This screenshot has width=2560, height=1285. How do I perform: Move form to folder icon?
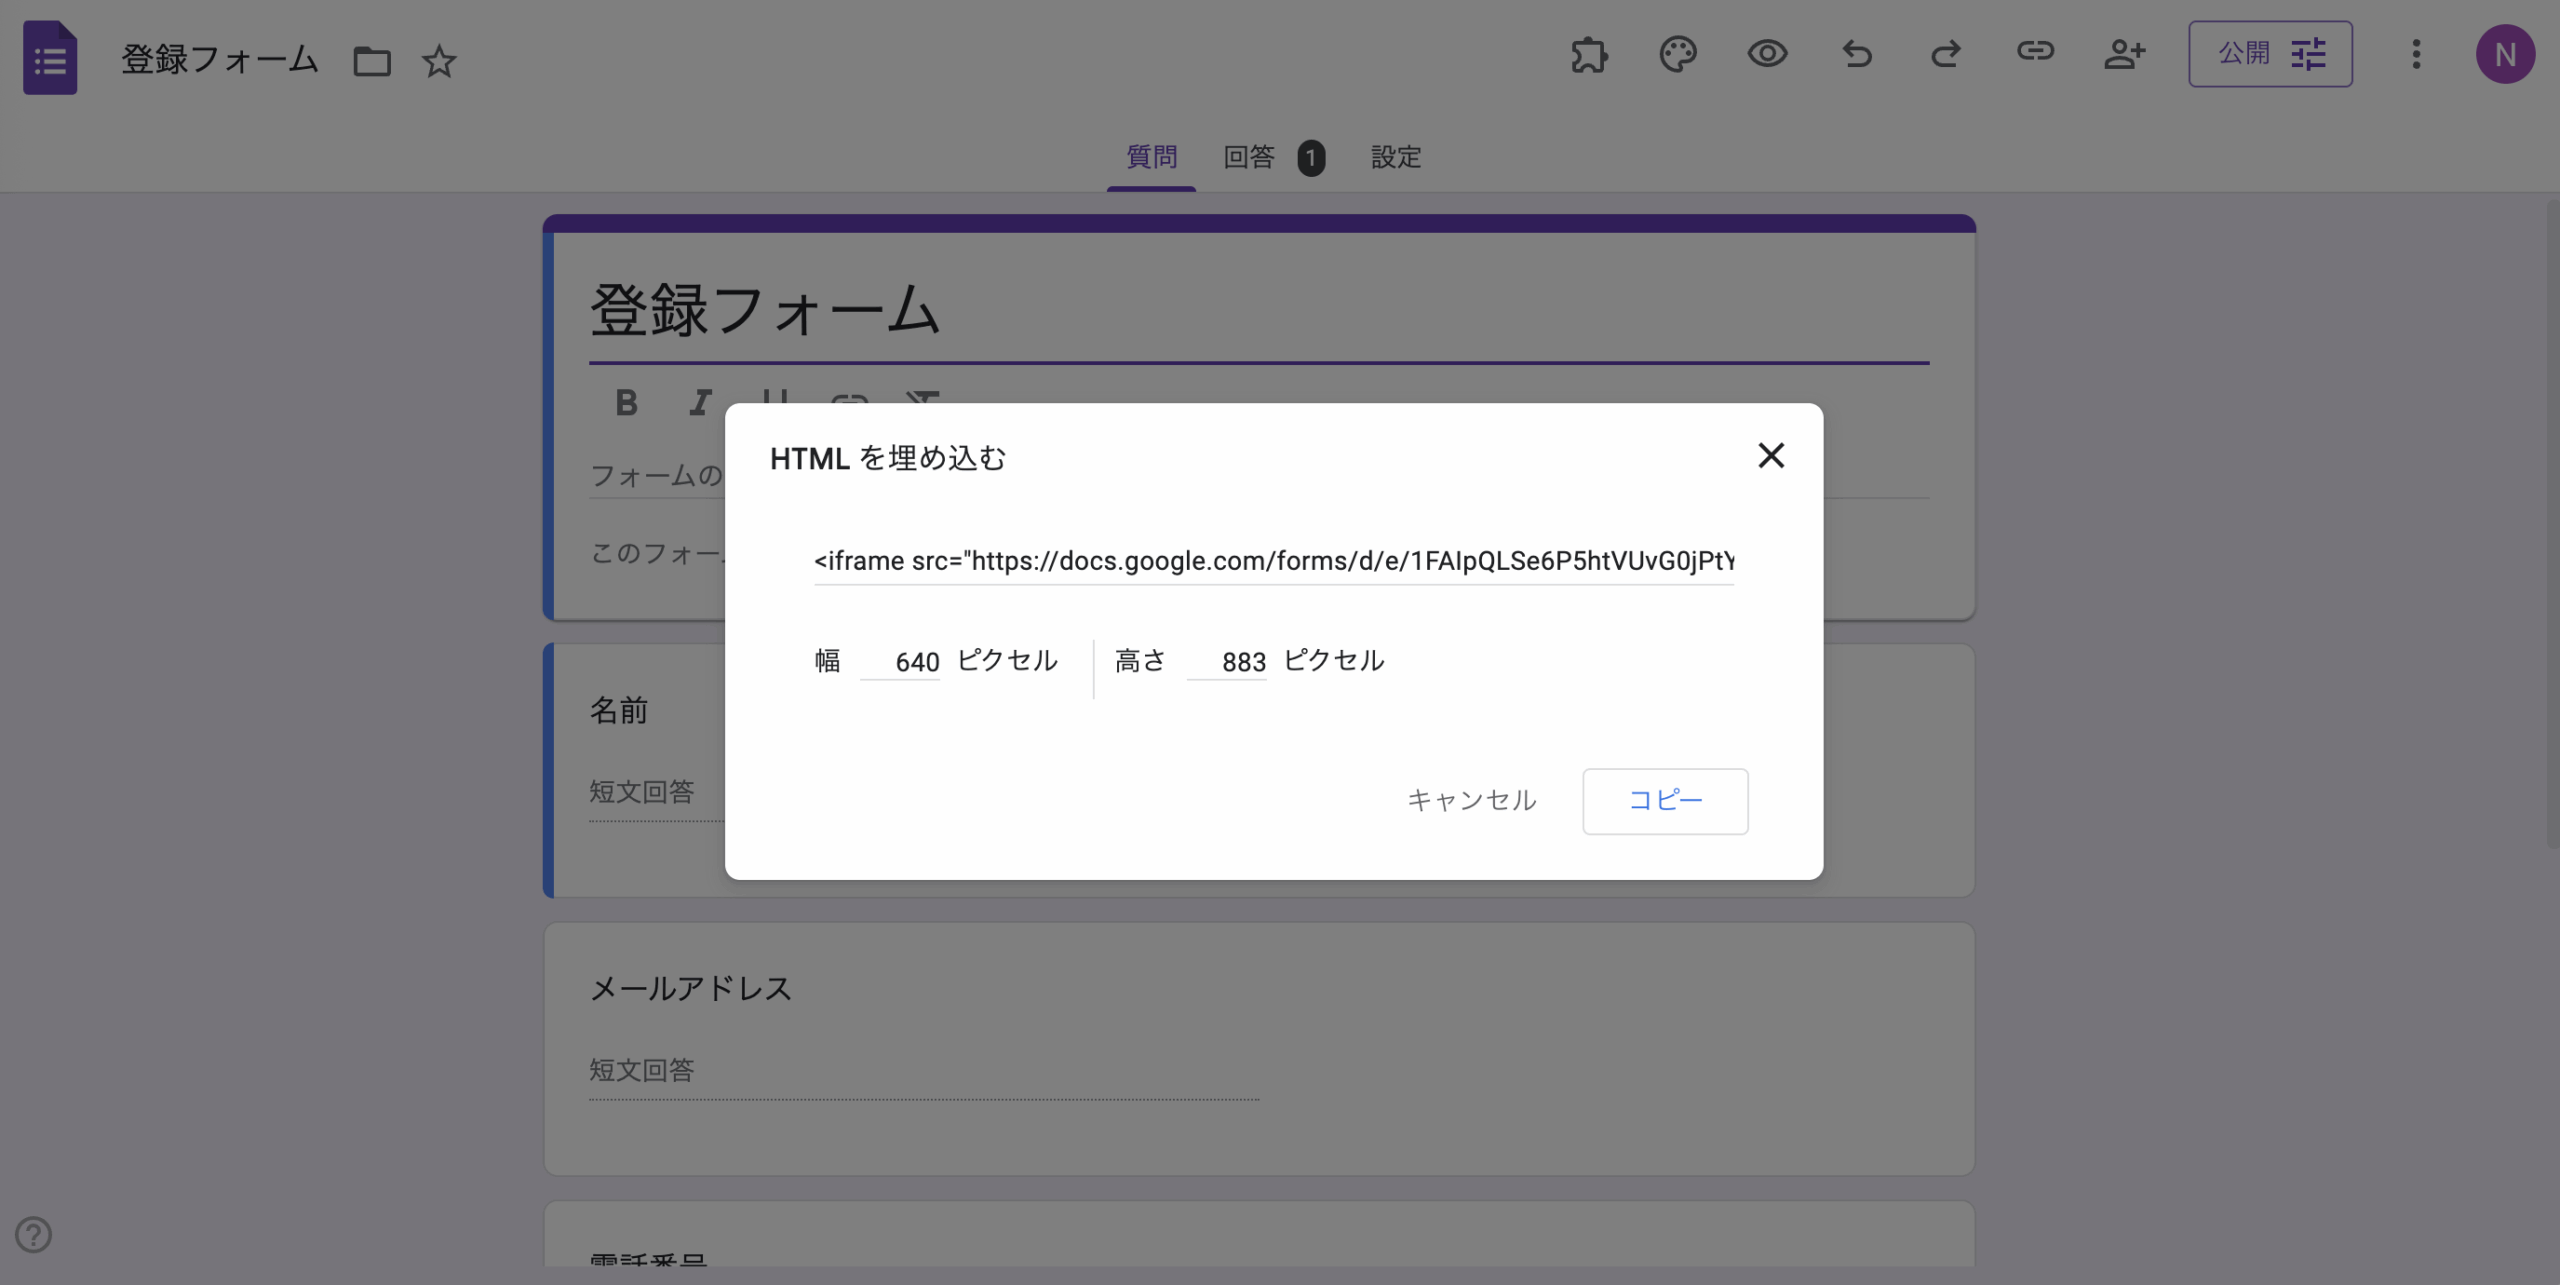pyautogui.click(x=371, y=61)
